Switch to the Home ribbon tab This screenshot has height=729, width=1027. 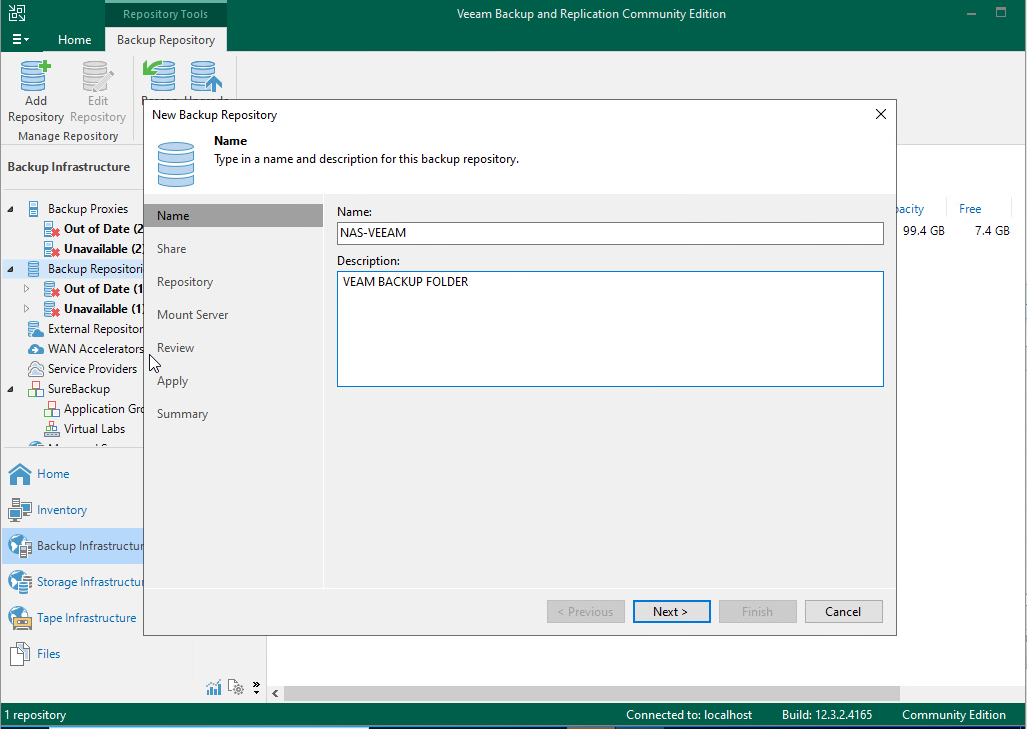tap(75, 40)
